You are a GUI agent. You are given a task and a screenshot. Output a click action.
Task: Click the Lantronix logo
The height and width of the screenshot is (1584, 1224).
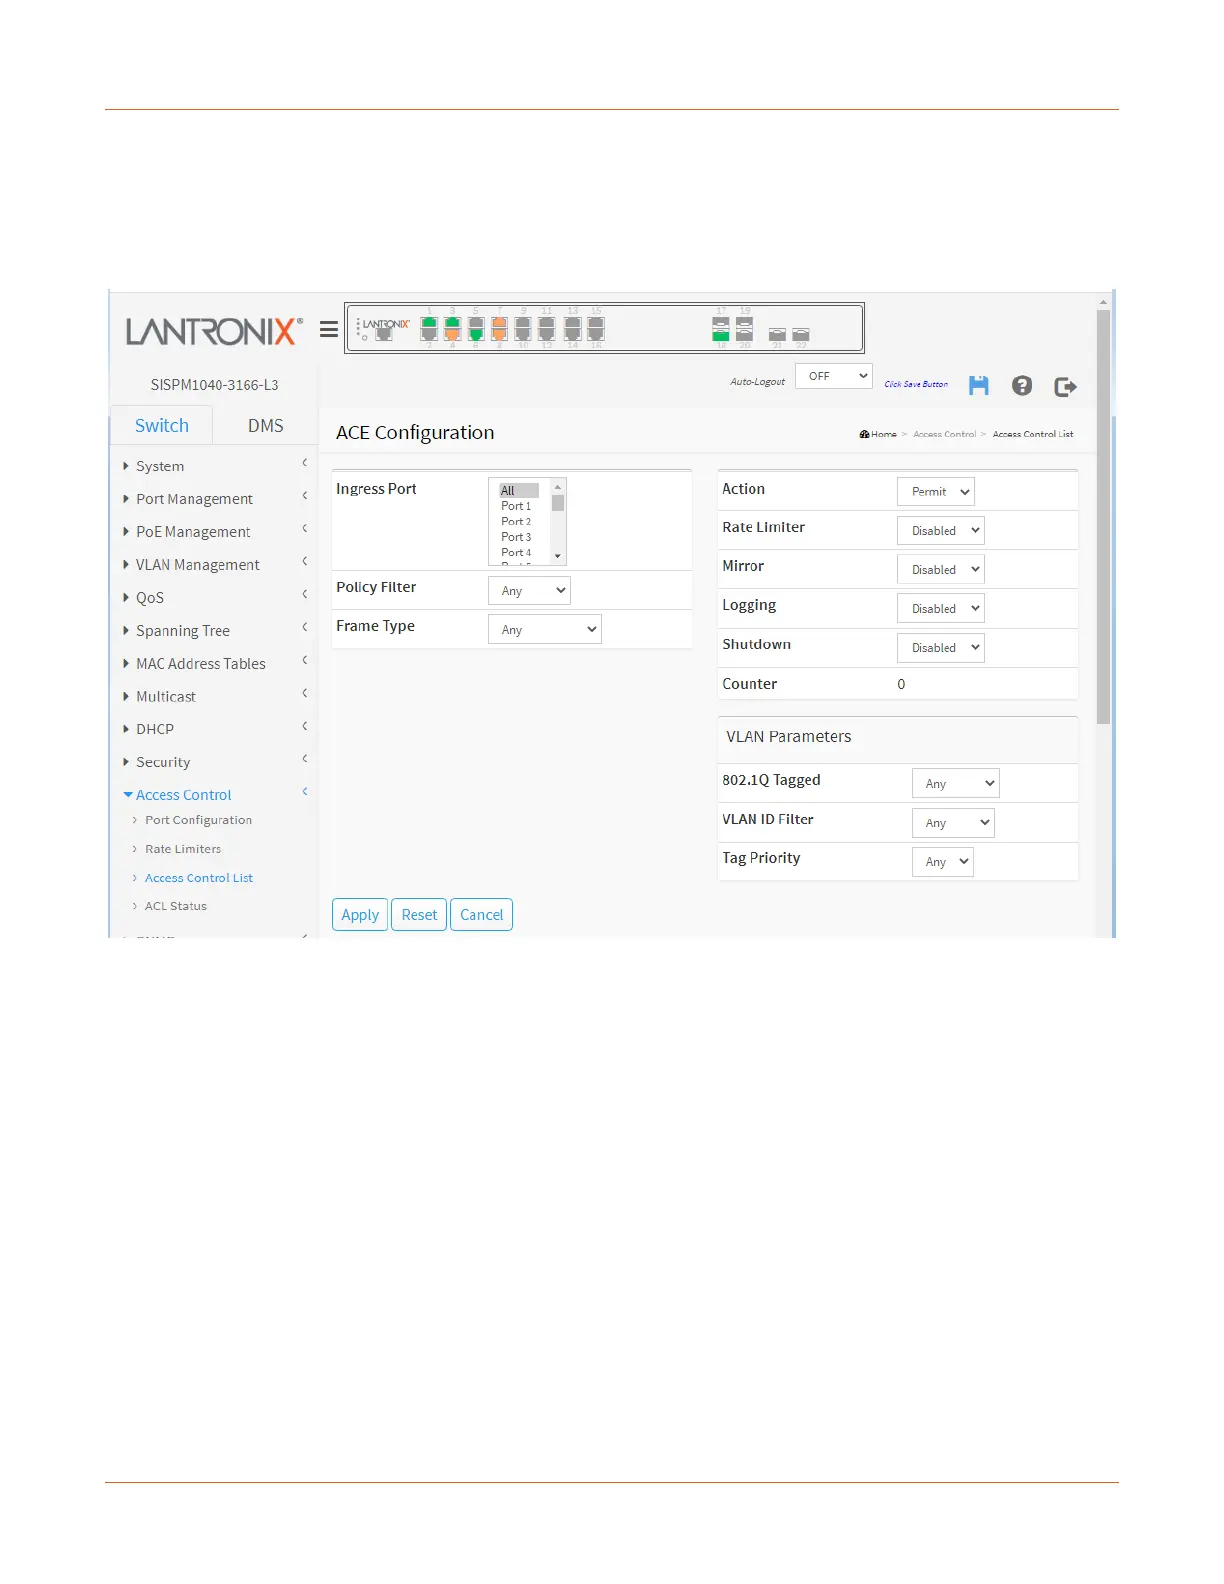(214, 331)
